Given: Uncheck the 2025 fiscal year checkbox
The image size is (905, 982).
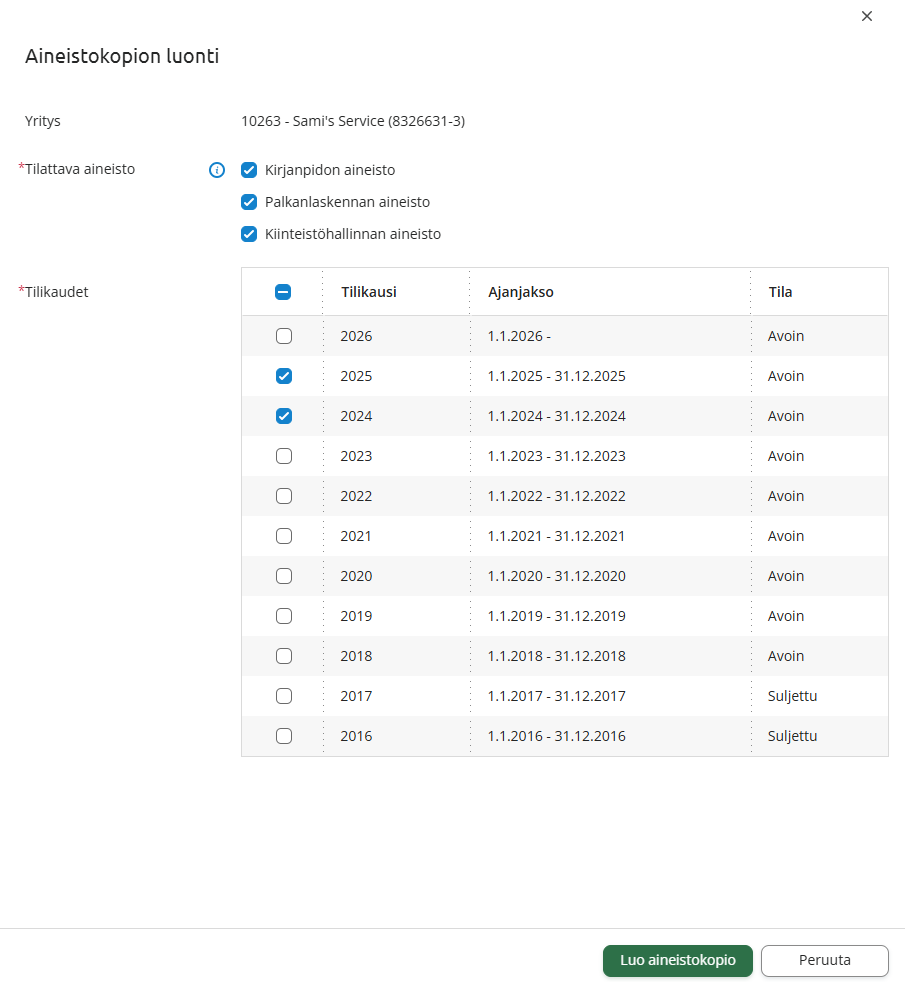Looking at the screenshot, I should (x=284, y=376).
